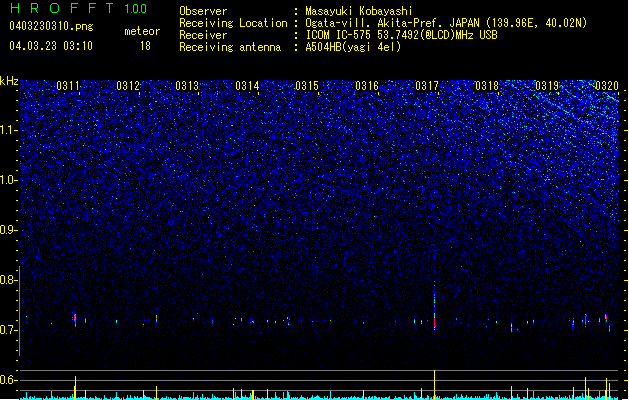Click the 0314 time marker

click(247, 86)
